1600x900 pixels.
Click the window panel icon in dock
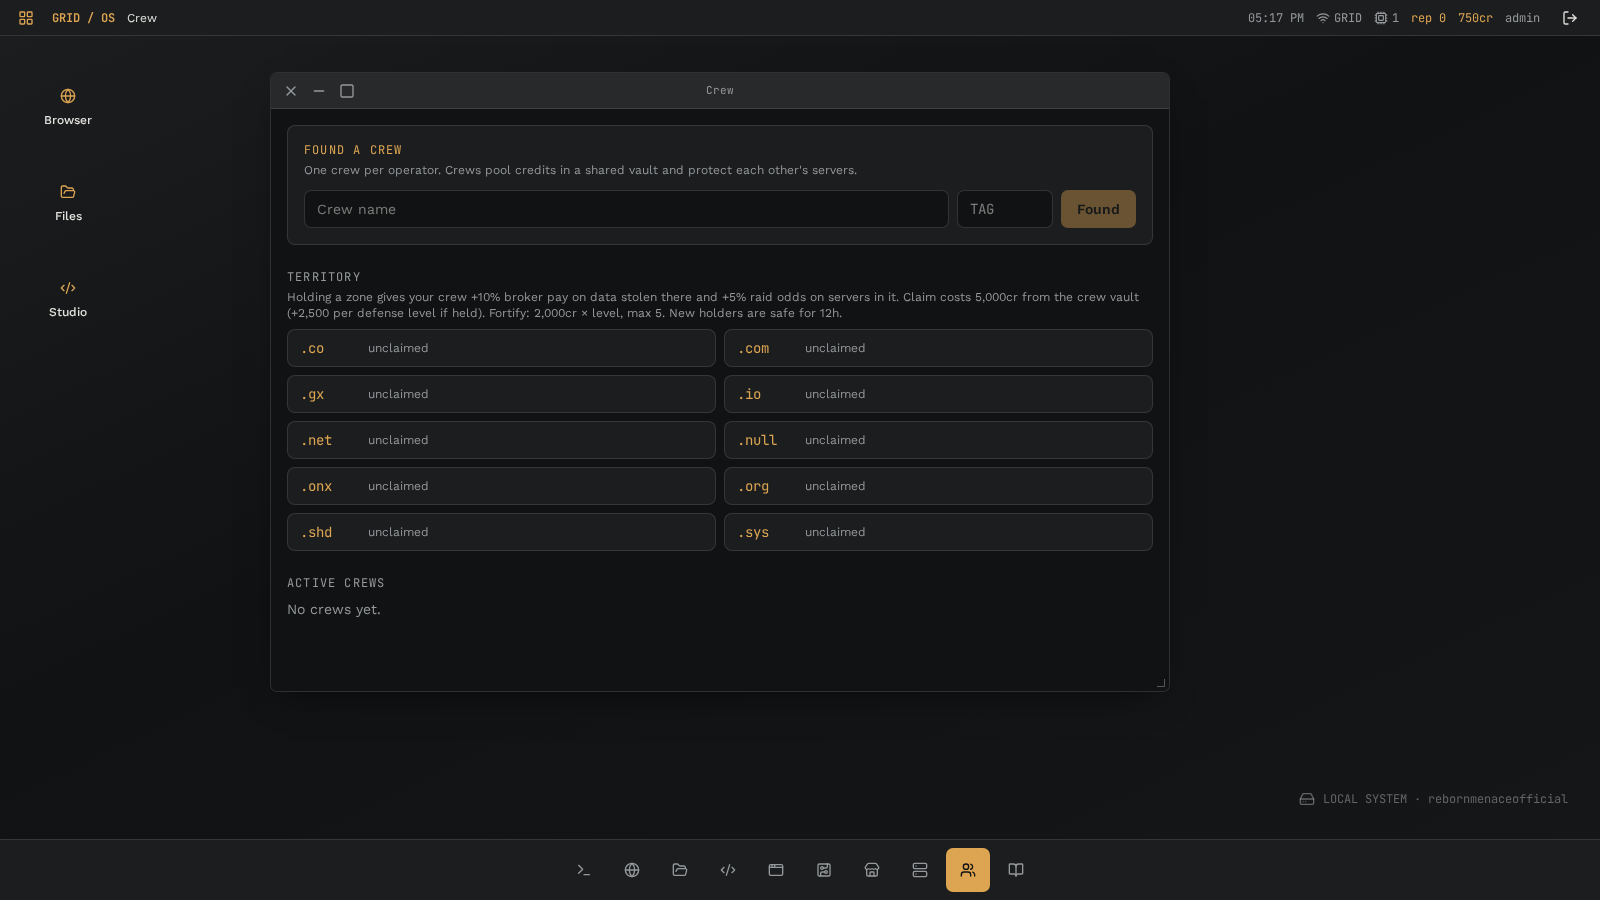click(776, 870)
